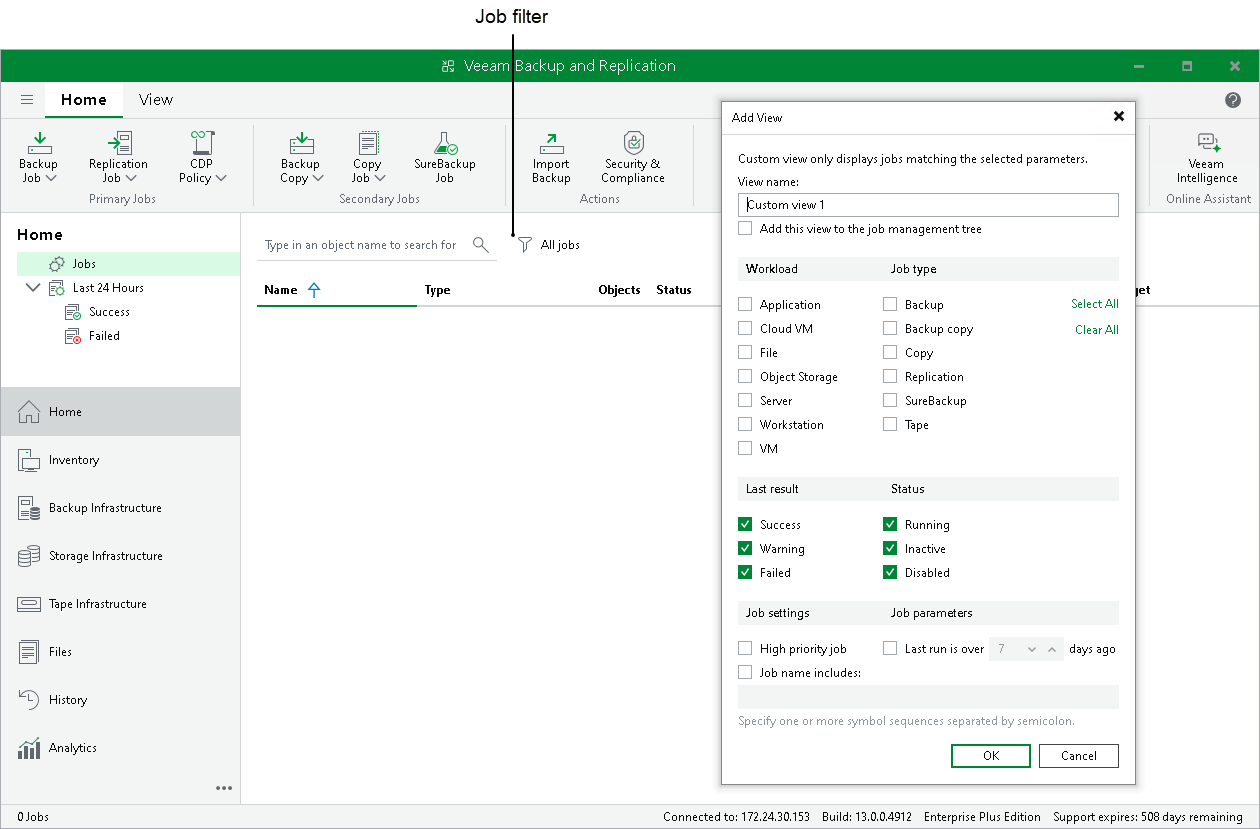
Task: Click the navigation pane more options dots
Action: (224, 788)
